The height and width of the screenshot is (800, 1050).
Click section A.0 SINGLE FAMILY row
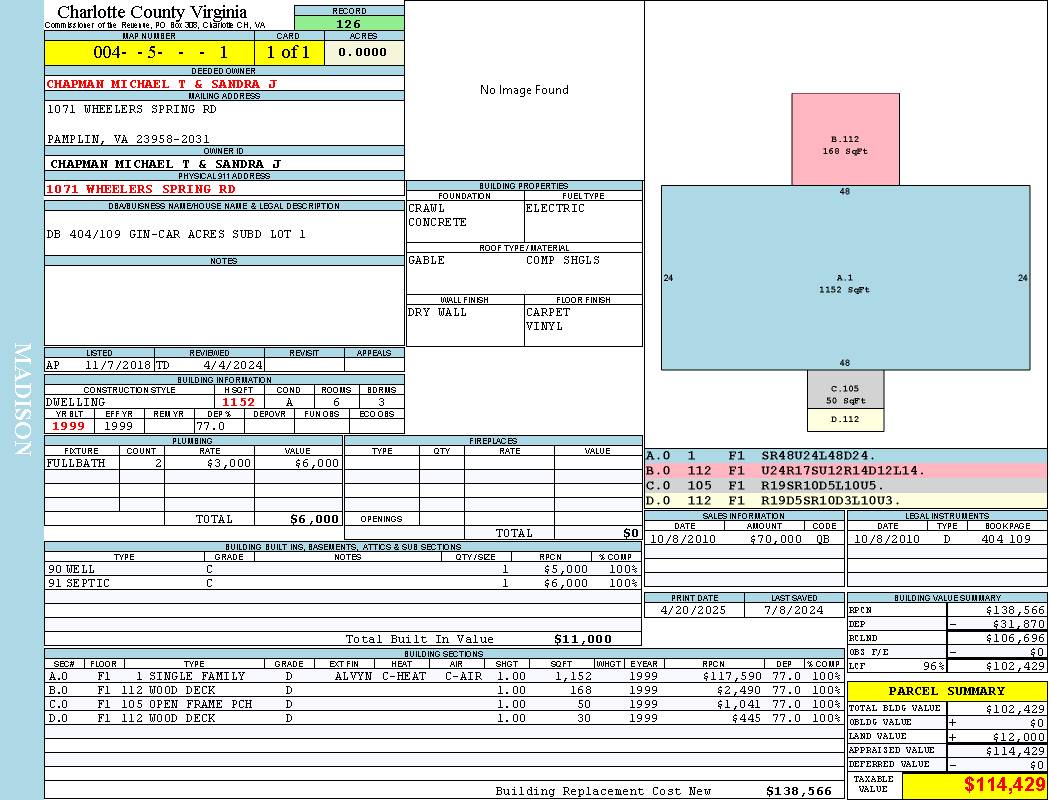click(444, 676)
